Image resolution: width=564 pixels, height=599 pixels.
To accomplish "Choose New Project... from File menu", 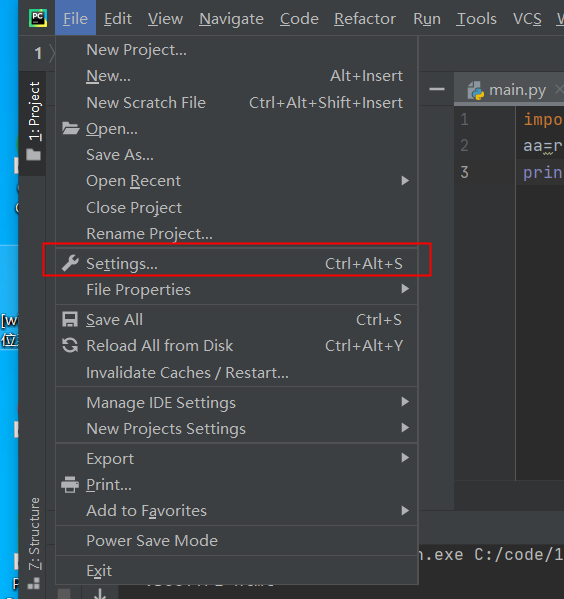I will click(237, 50).
